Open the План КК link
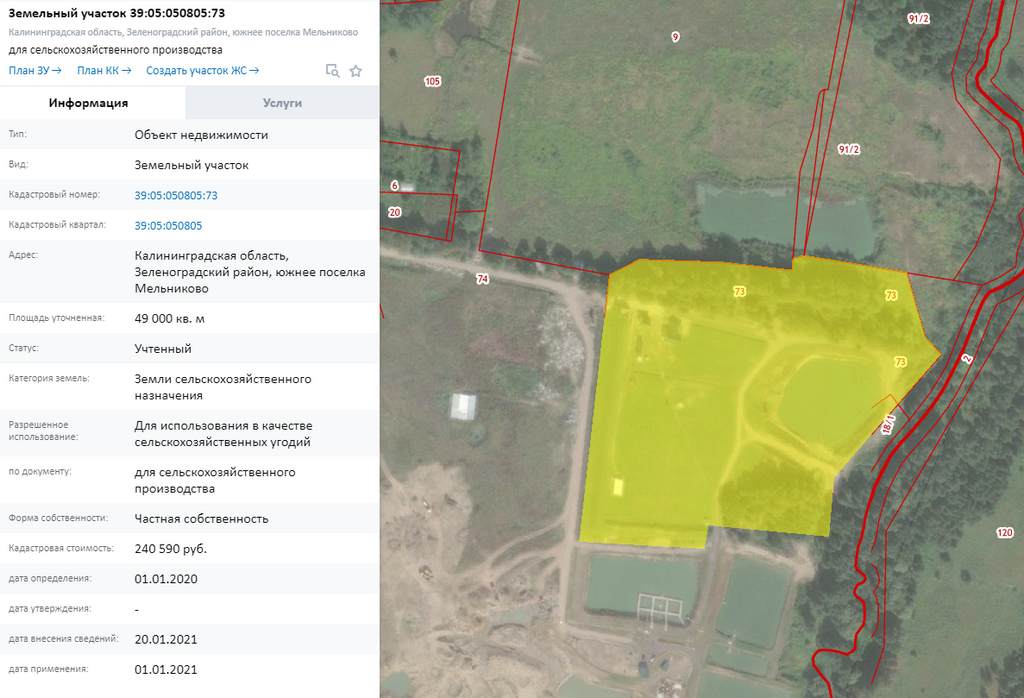Image resolution: width=1024 pixels, height=698 pixels. 104,70
